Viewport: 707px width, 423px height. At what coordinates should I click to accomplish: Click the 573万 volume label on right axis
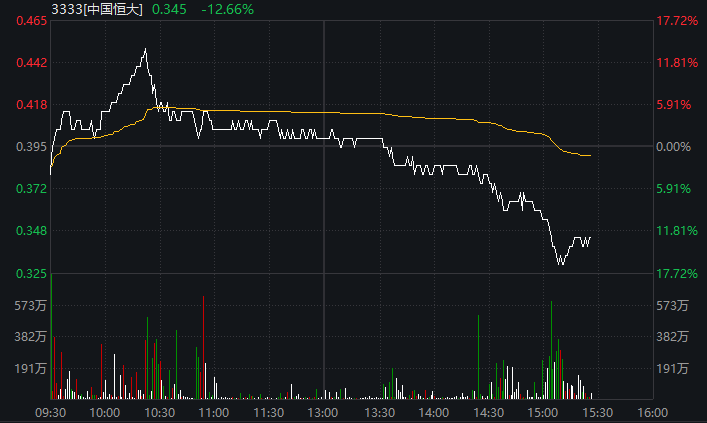pos(673,306)
